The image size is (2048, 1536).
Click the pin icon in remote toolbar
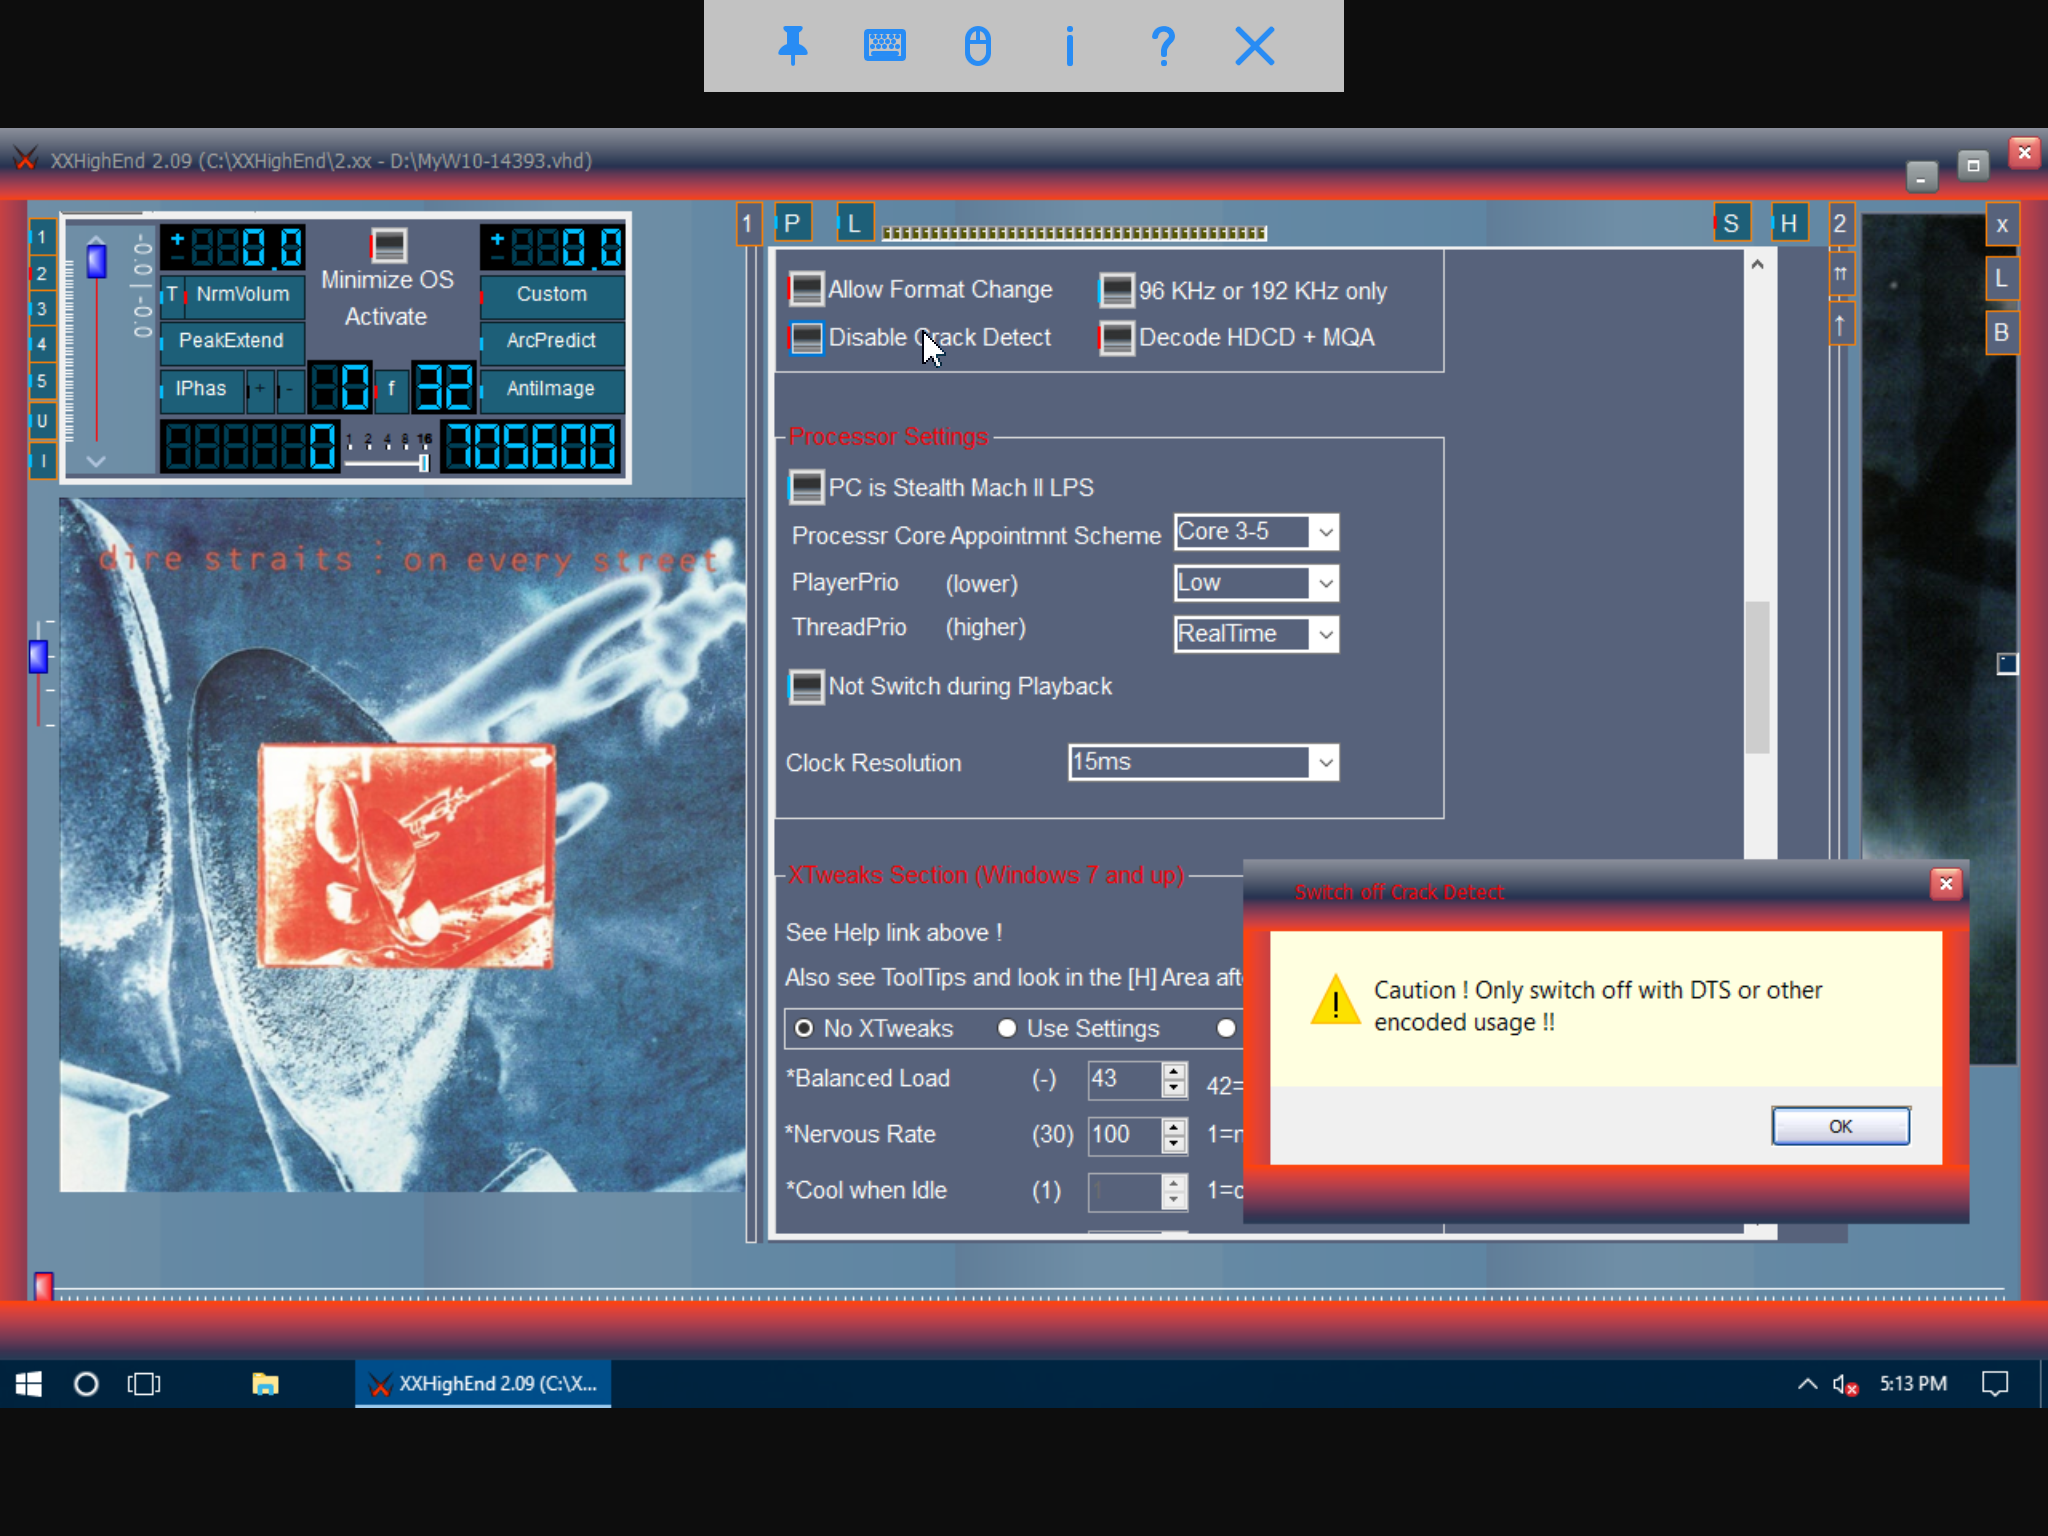(793, 46)
